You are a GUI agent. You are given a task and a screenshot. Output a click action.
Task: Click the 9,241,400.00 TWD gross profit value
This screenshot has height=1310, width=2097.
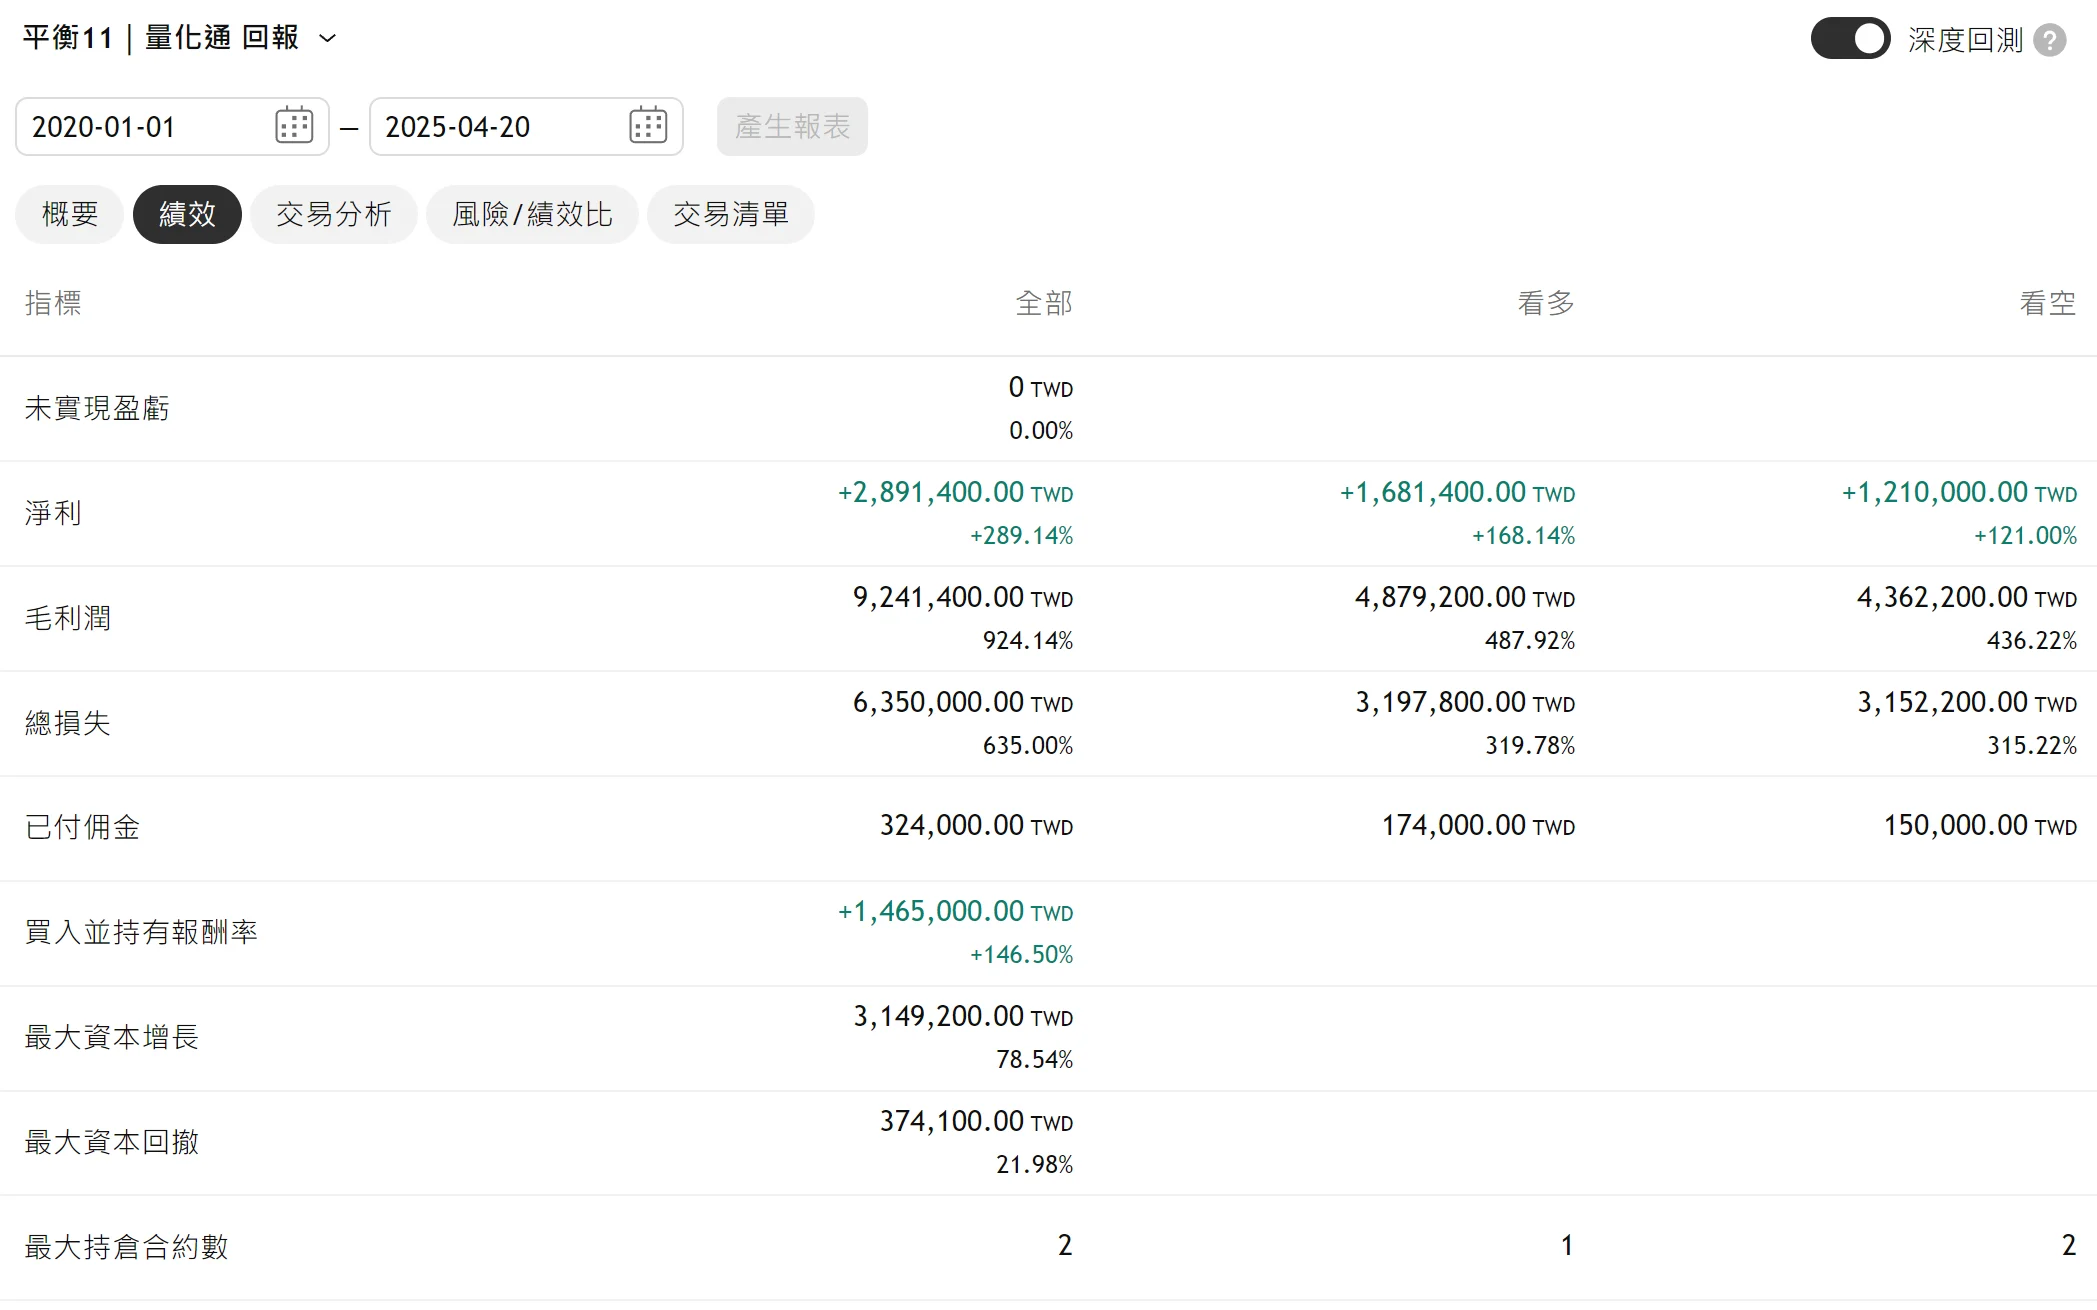(x=963, y=597)
